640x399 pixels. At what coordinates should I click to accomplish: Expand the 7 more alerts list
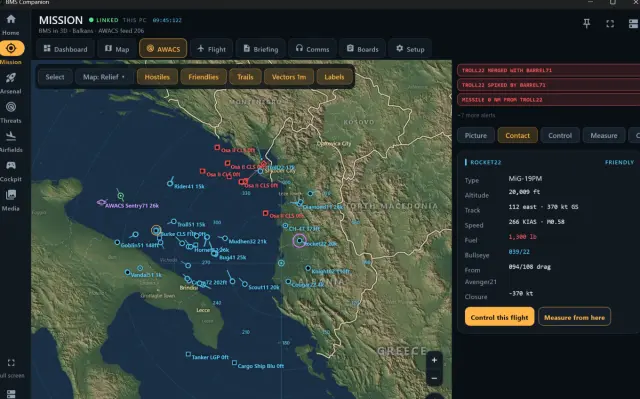click(x=477, y=115)
